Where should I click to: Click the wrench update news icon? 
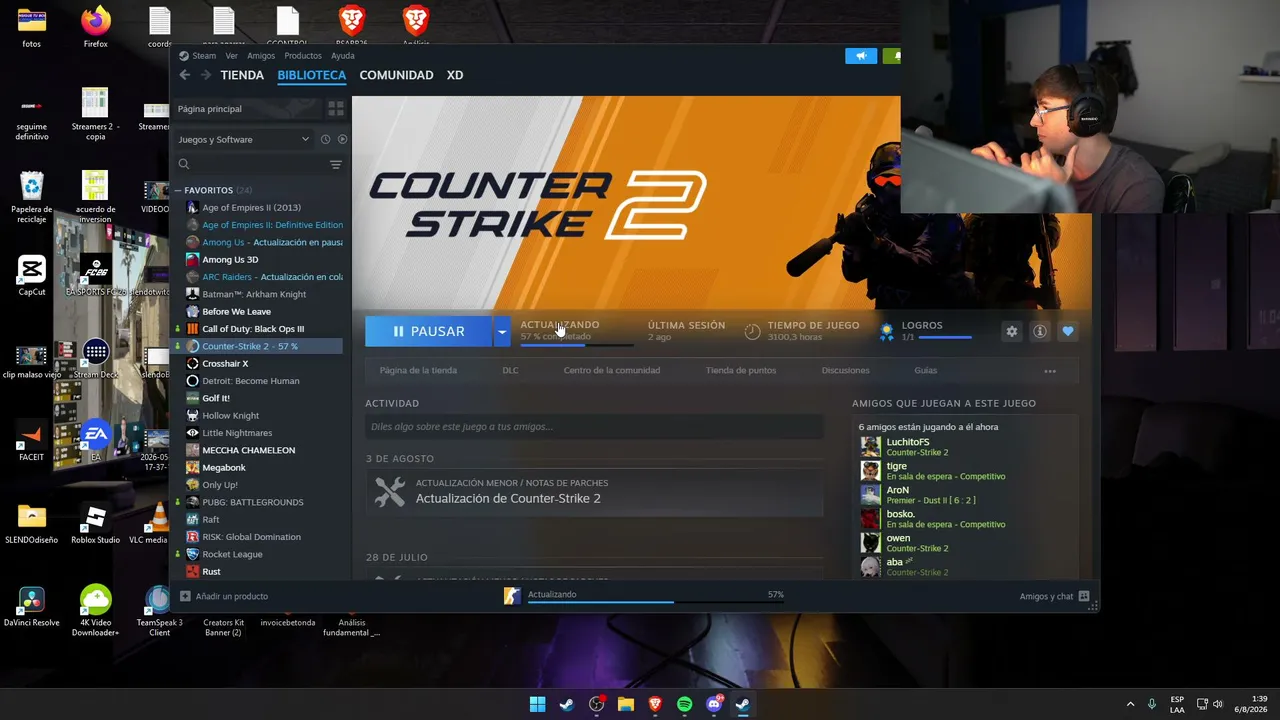(x=390, y=491)
